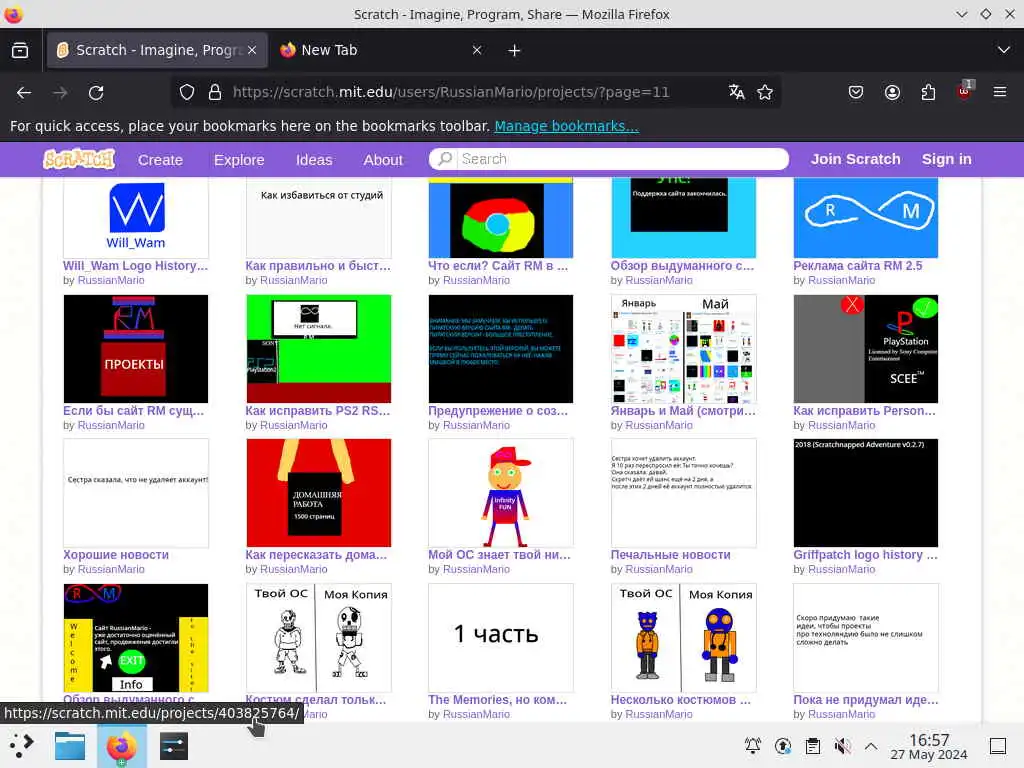The image size is (1024, 768).
Task: Open the clock showing 16:57
Action: [x=929, y=746]
